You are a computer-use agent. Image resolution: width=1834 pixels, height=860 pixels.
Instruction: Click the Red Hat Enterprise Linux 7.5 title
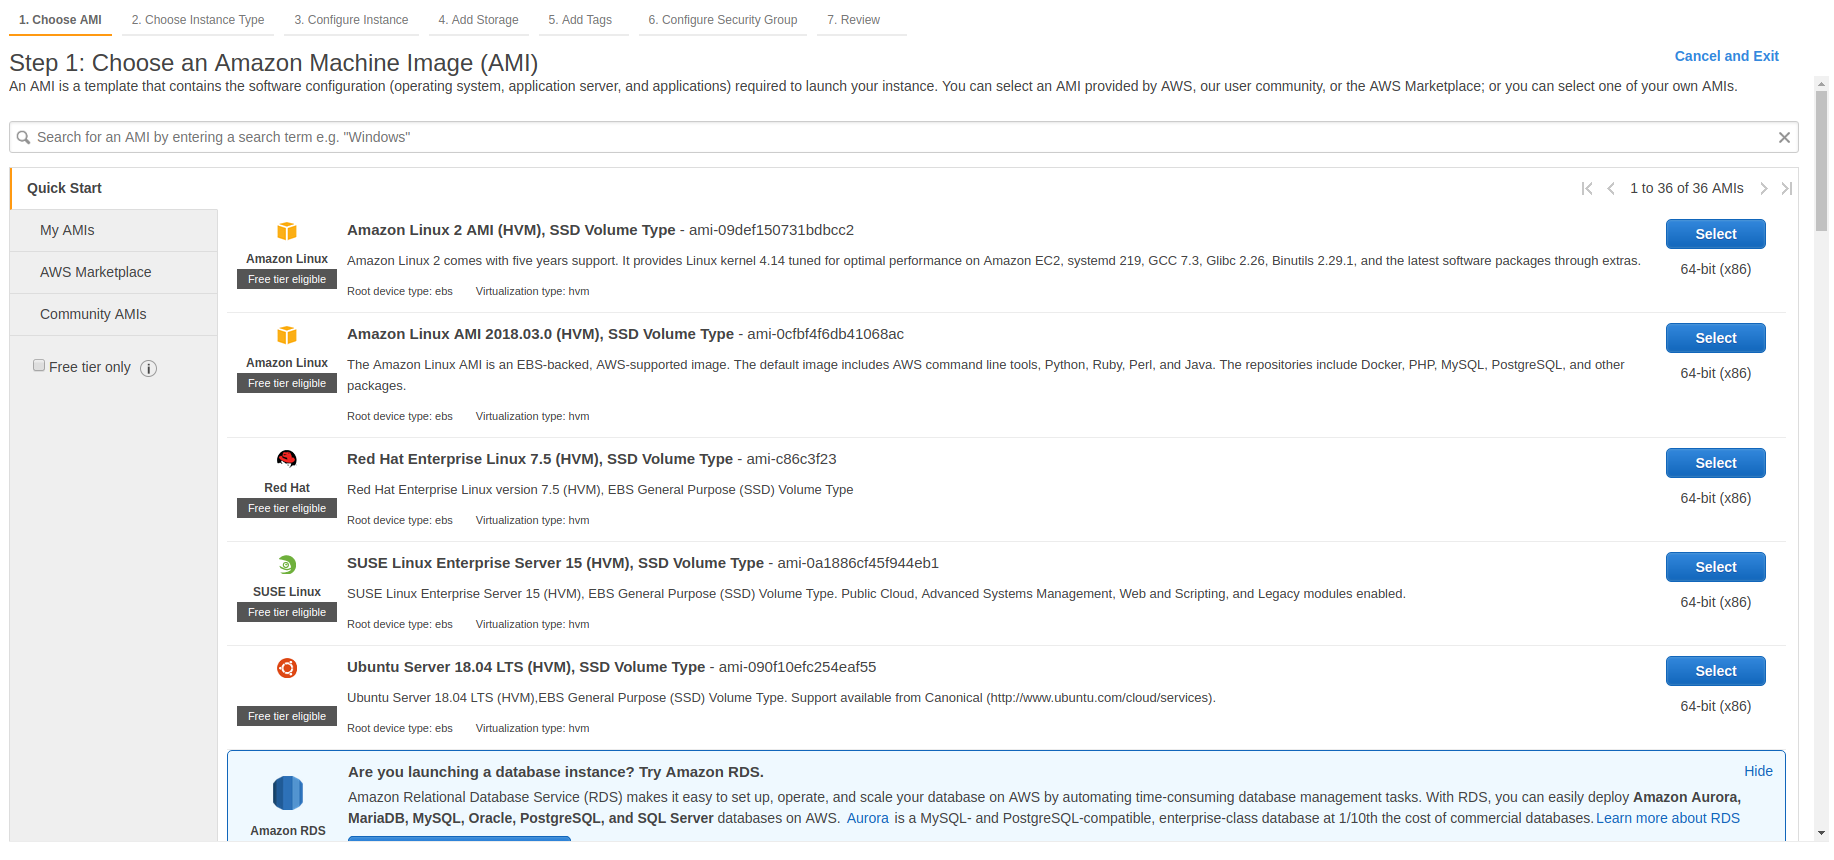click(x=540, y=459)
